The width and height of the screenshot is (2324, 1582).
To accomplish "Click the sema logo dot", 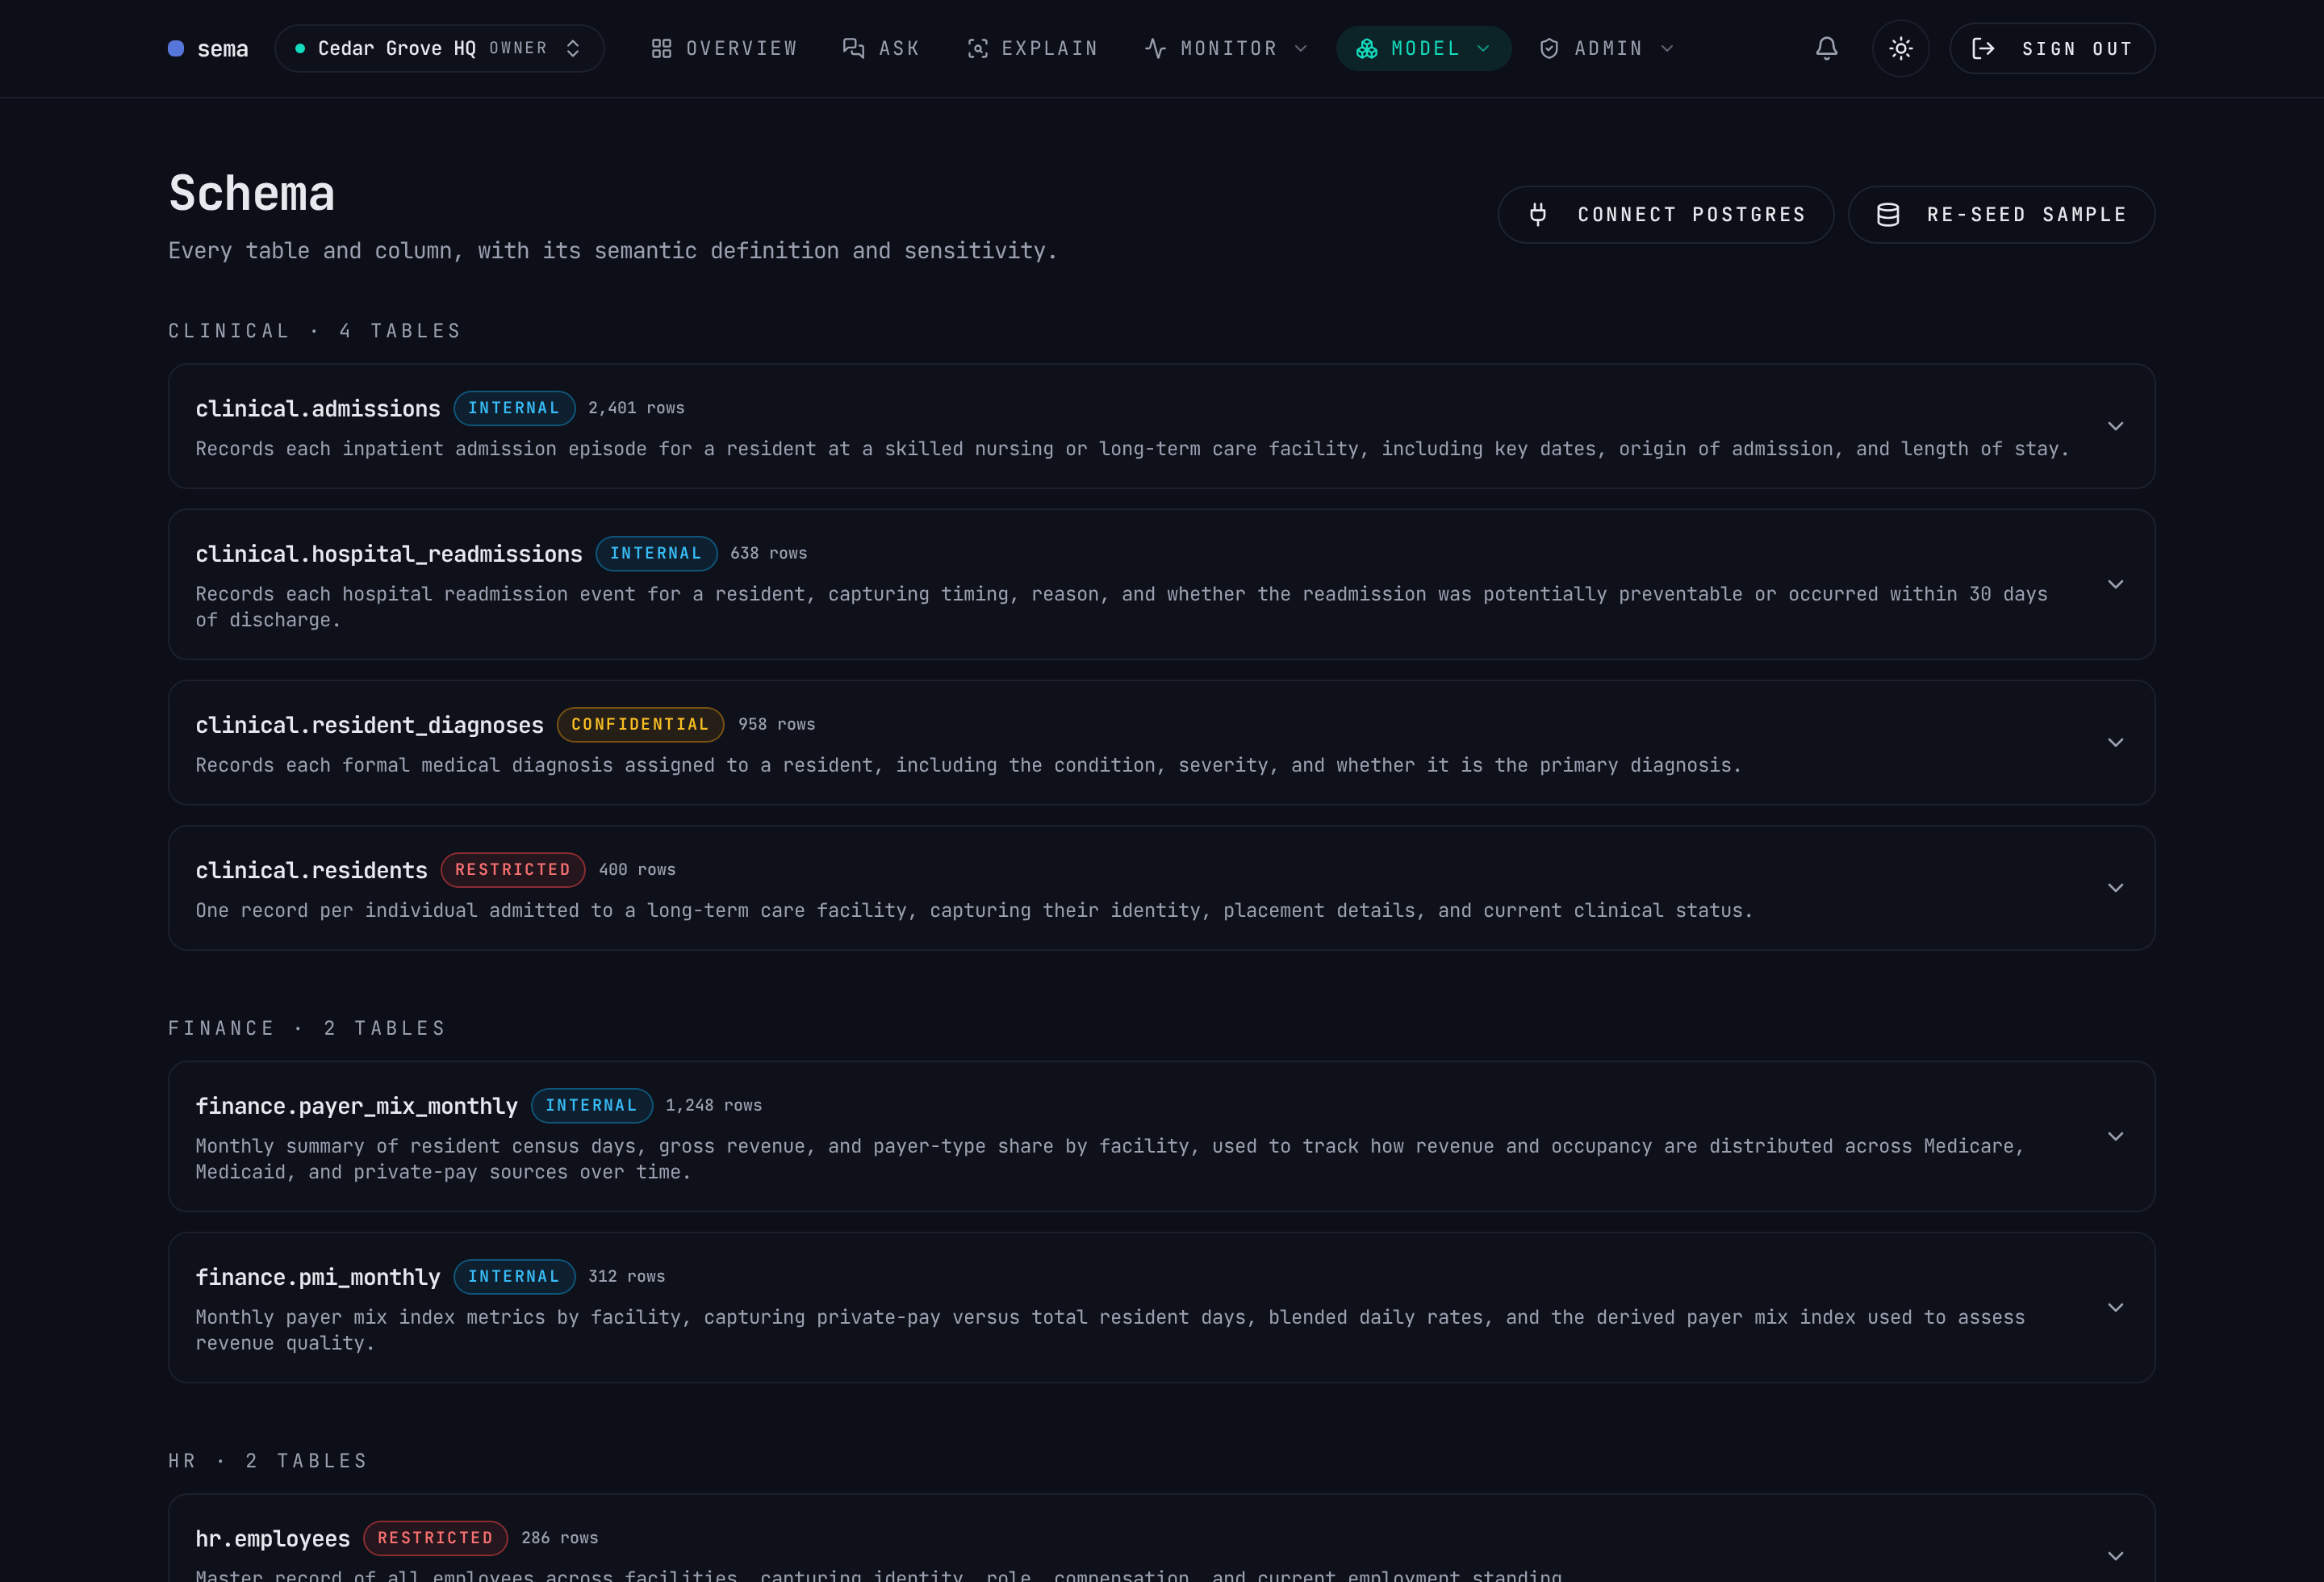I will coord(176,48).
